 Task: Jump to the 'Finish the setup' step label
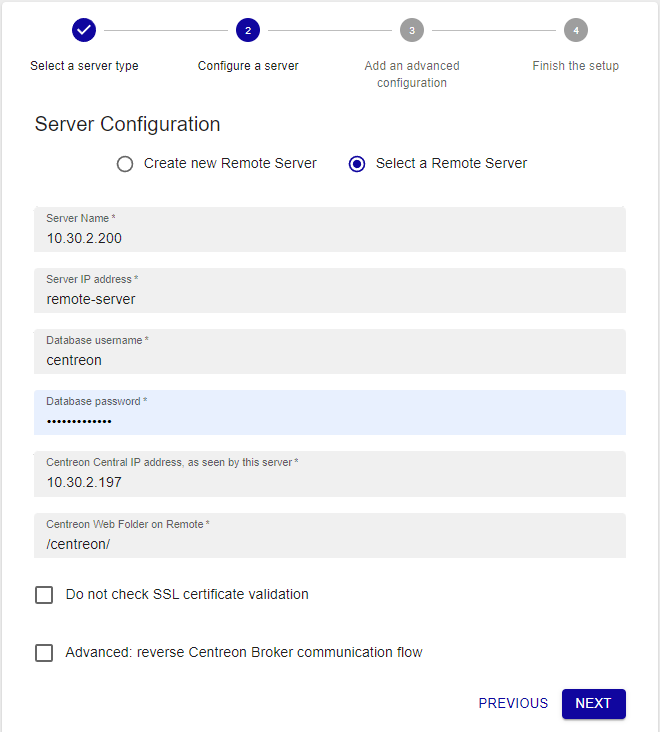click(x=576, y=66)
